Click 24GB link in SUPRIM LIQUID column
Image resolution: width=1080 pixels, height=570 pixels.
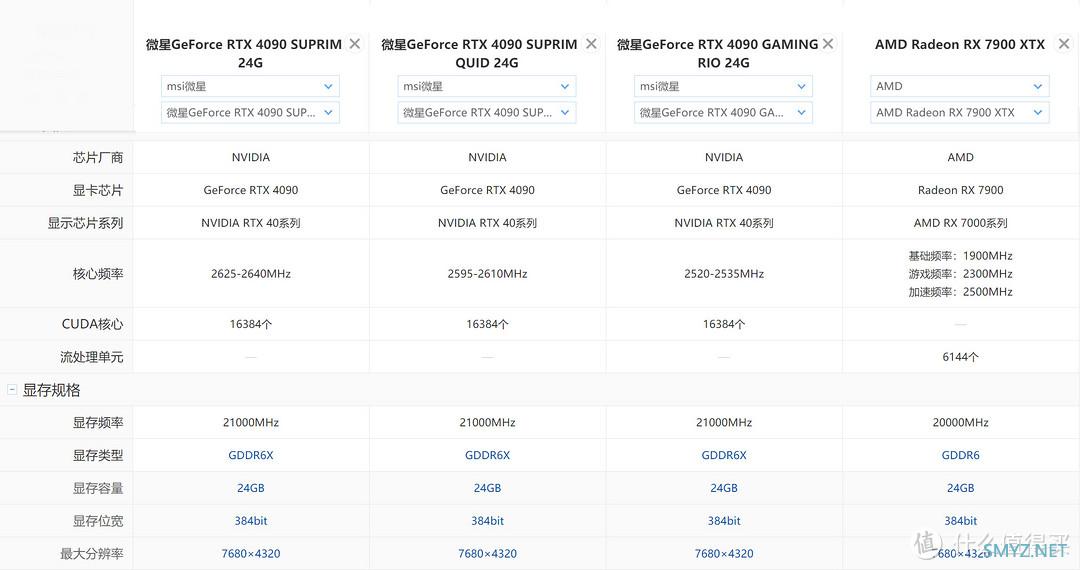point(488,488)
